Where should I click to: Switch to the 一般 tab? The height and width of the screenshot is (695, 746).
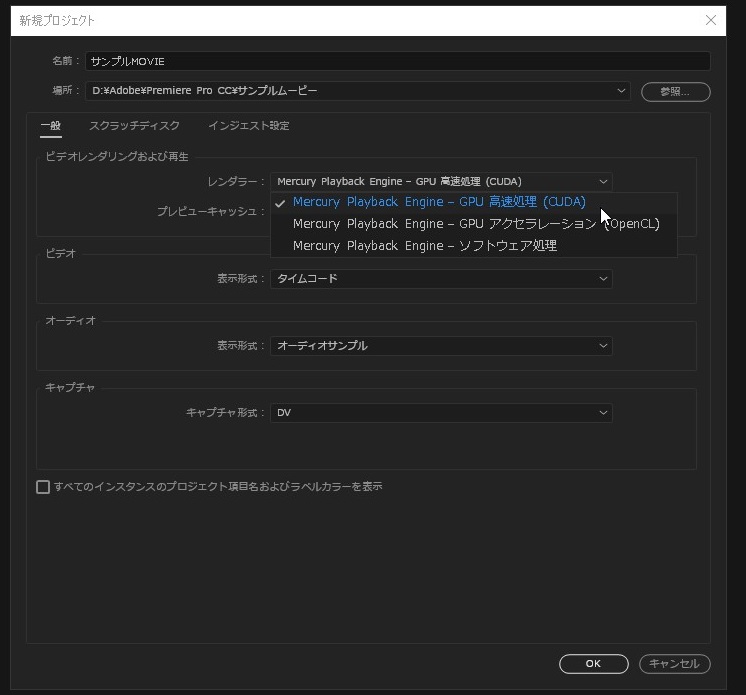tap(50, 126)
